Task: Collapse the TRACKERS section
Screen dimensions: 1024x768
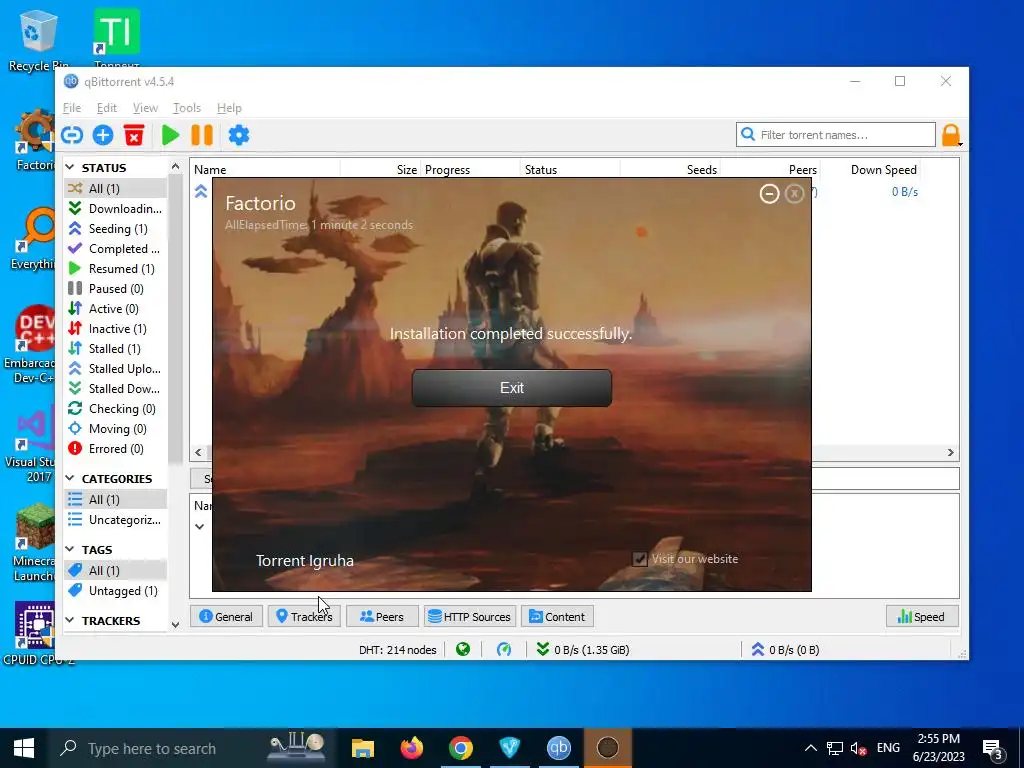Action: tap(70, 620)
